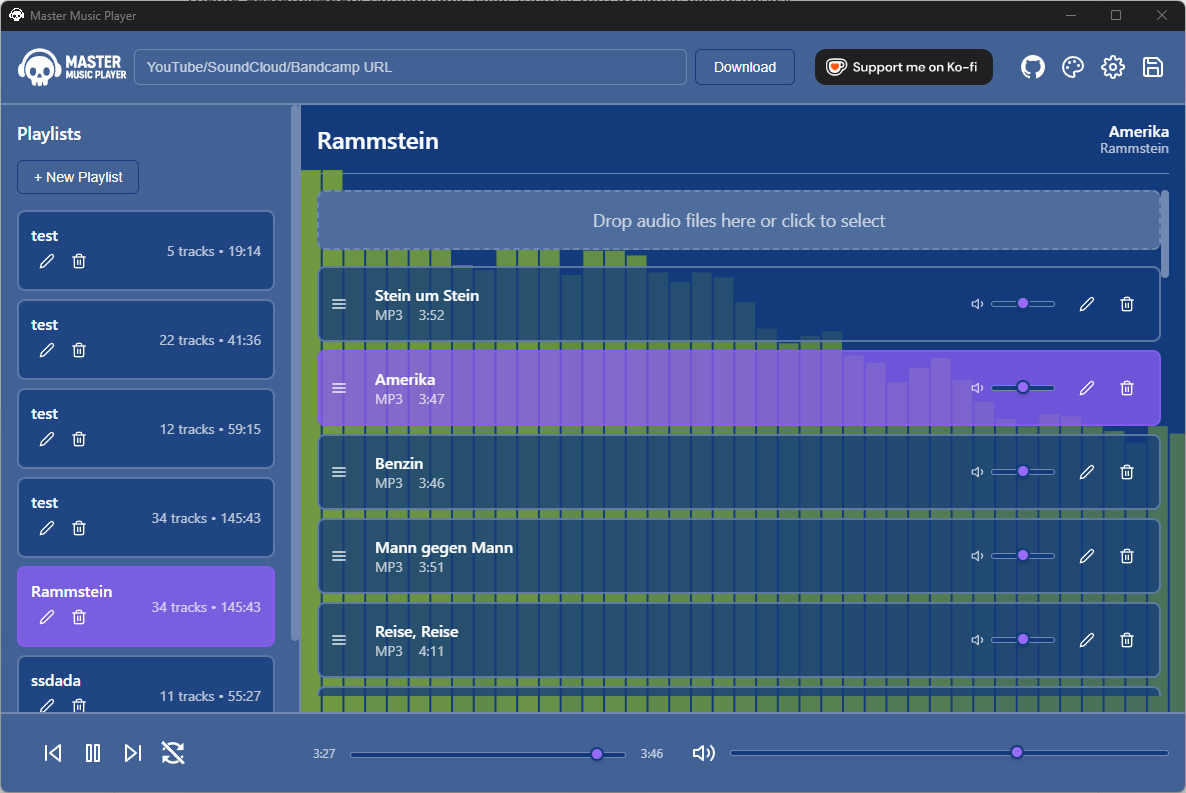Click the Reise, Reise drag handle

(339, 640)
